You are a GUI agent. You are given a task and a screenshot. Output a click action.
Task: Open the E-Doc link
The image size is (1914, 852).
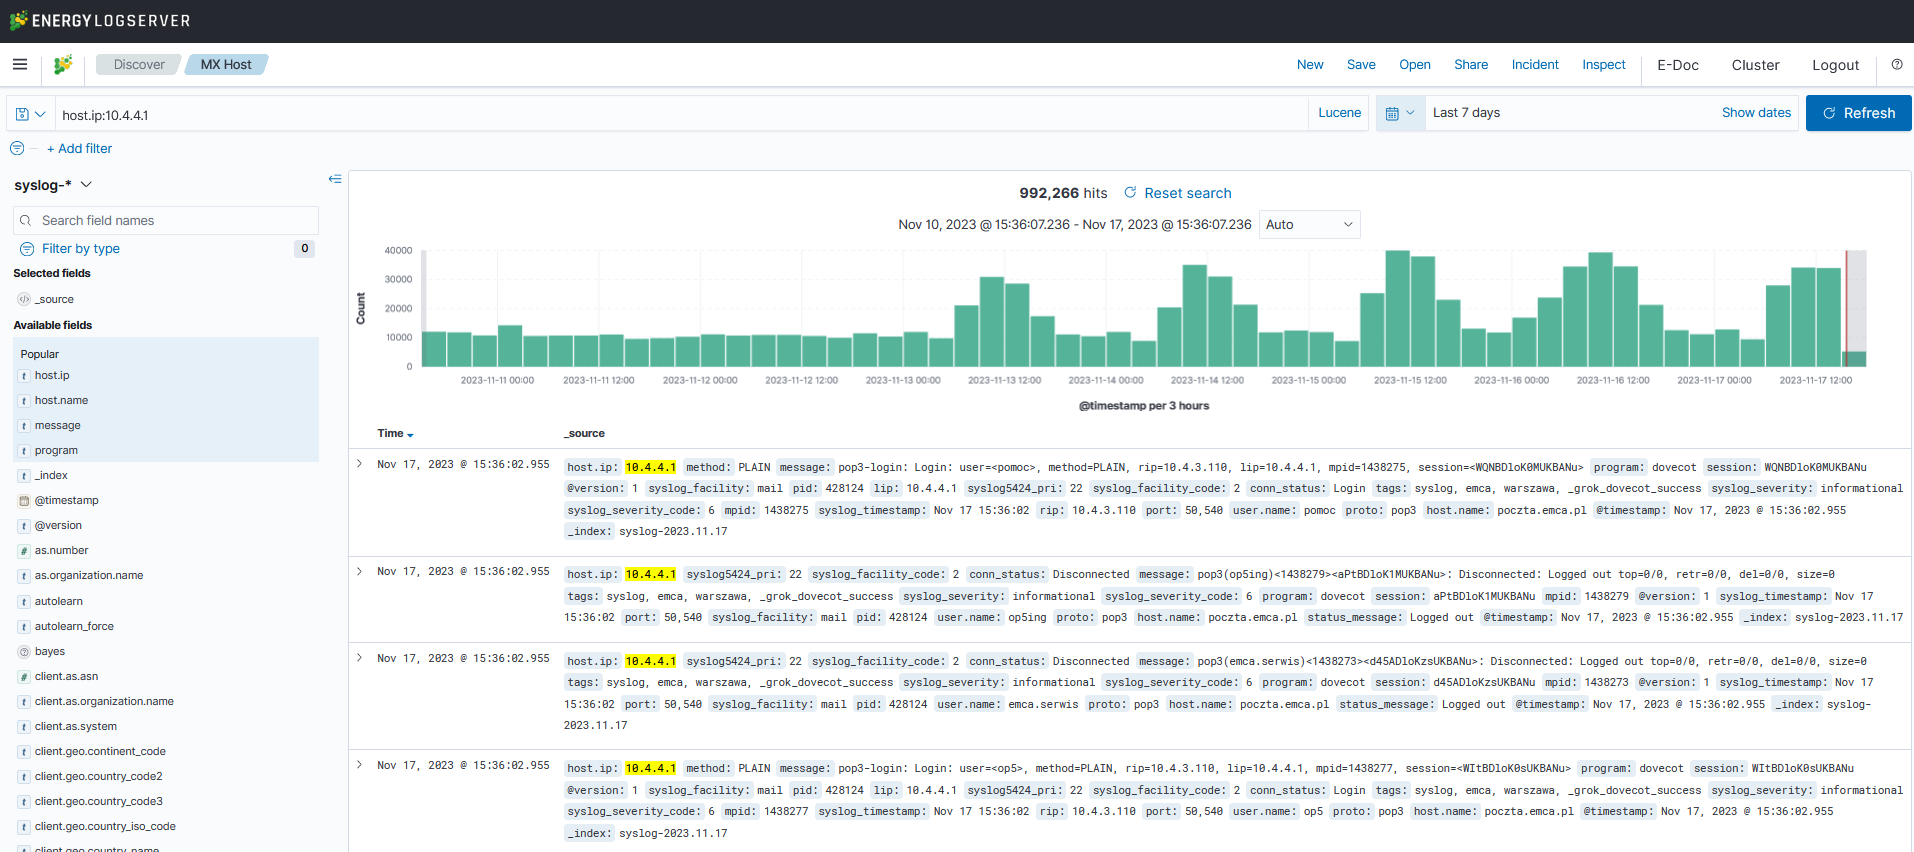pyautogui.click(x=1678, y=65)
